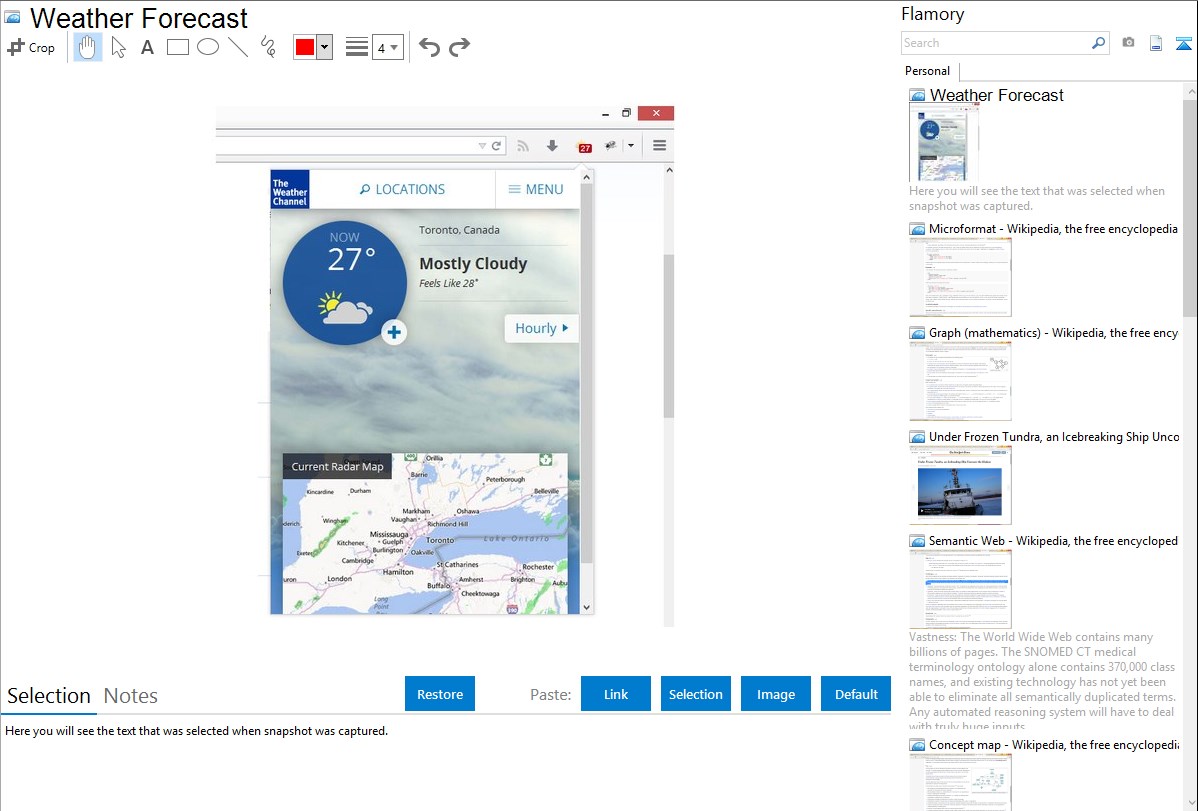
Task: Open the color picker dropdown arrow
Action: click(x=324, y=47)
